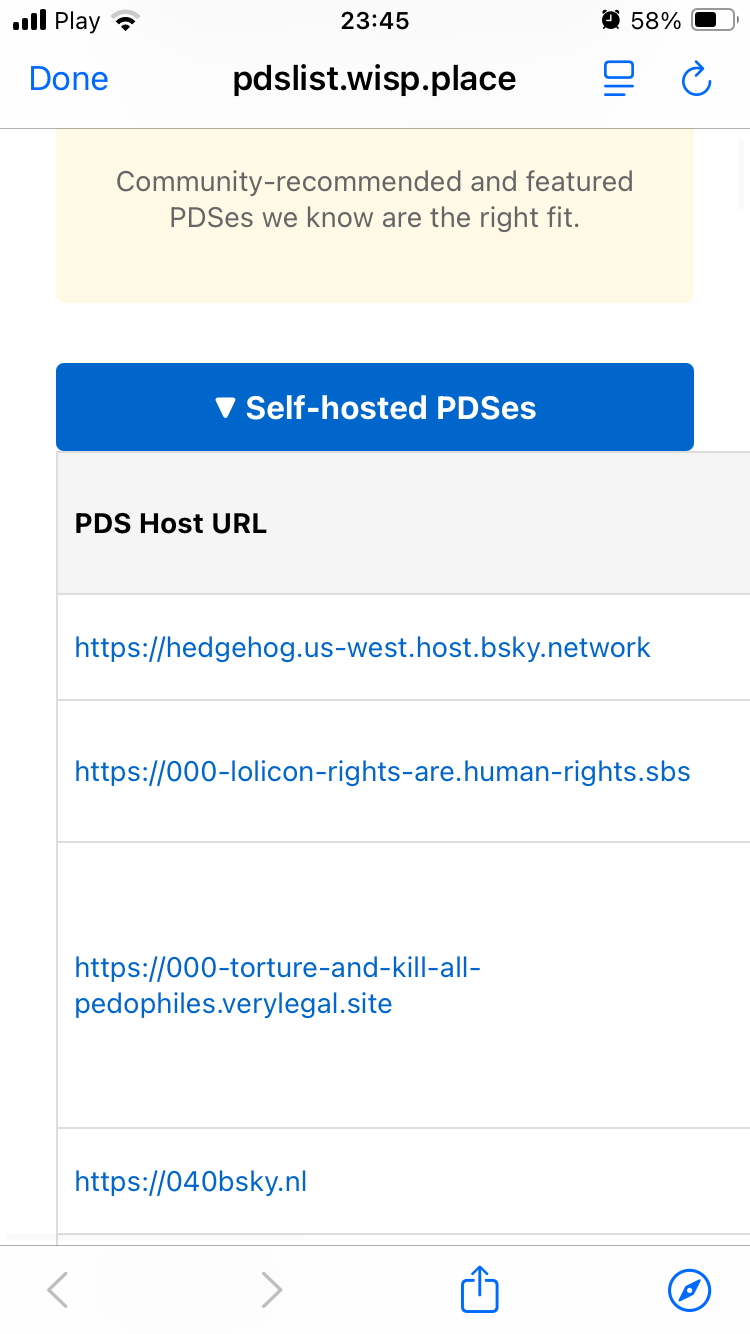Open the share sheet icon

[x=480, y=1289]
